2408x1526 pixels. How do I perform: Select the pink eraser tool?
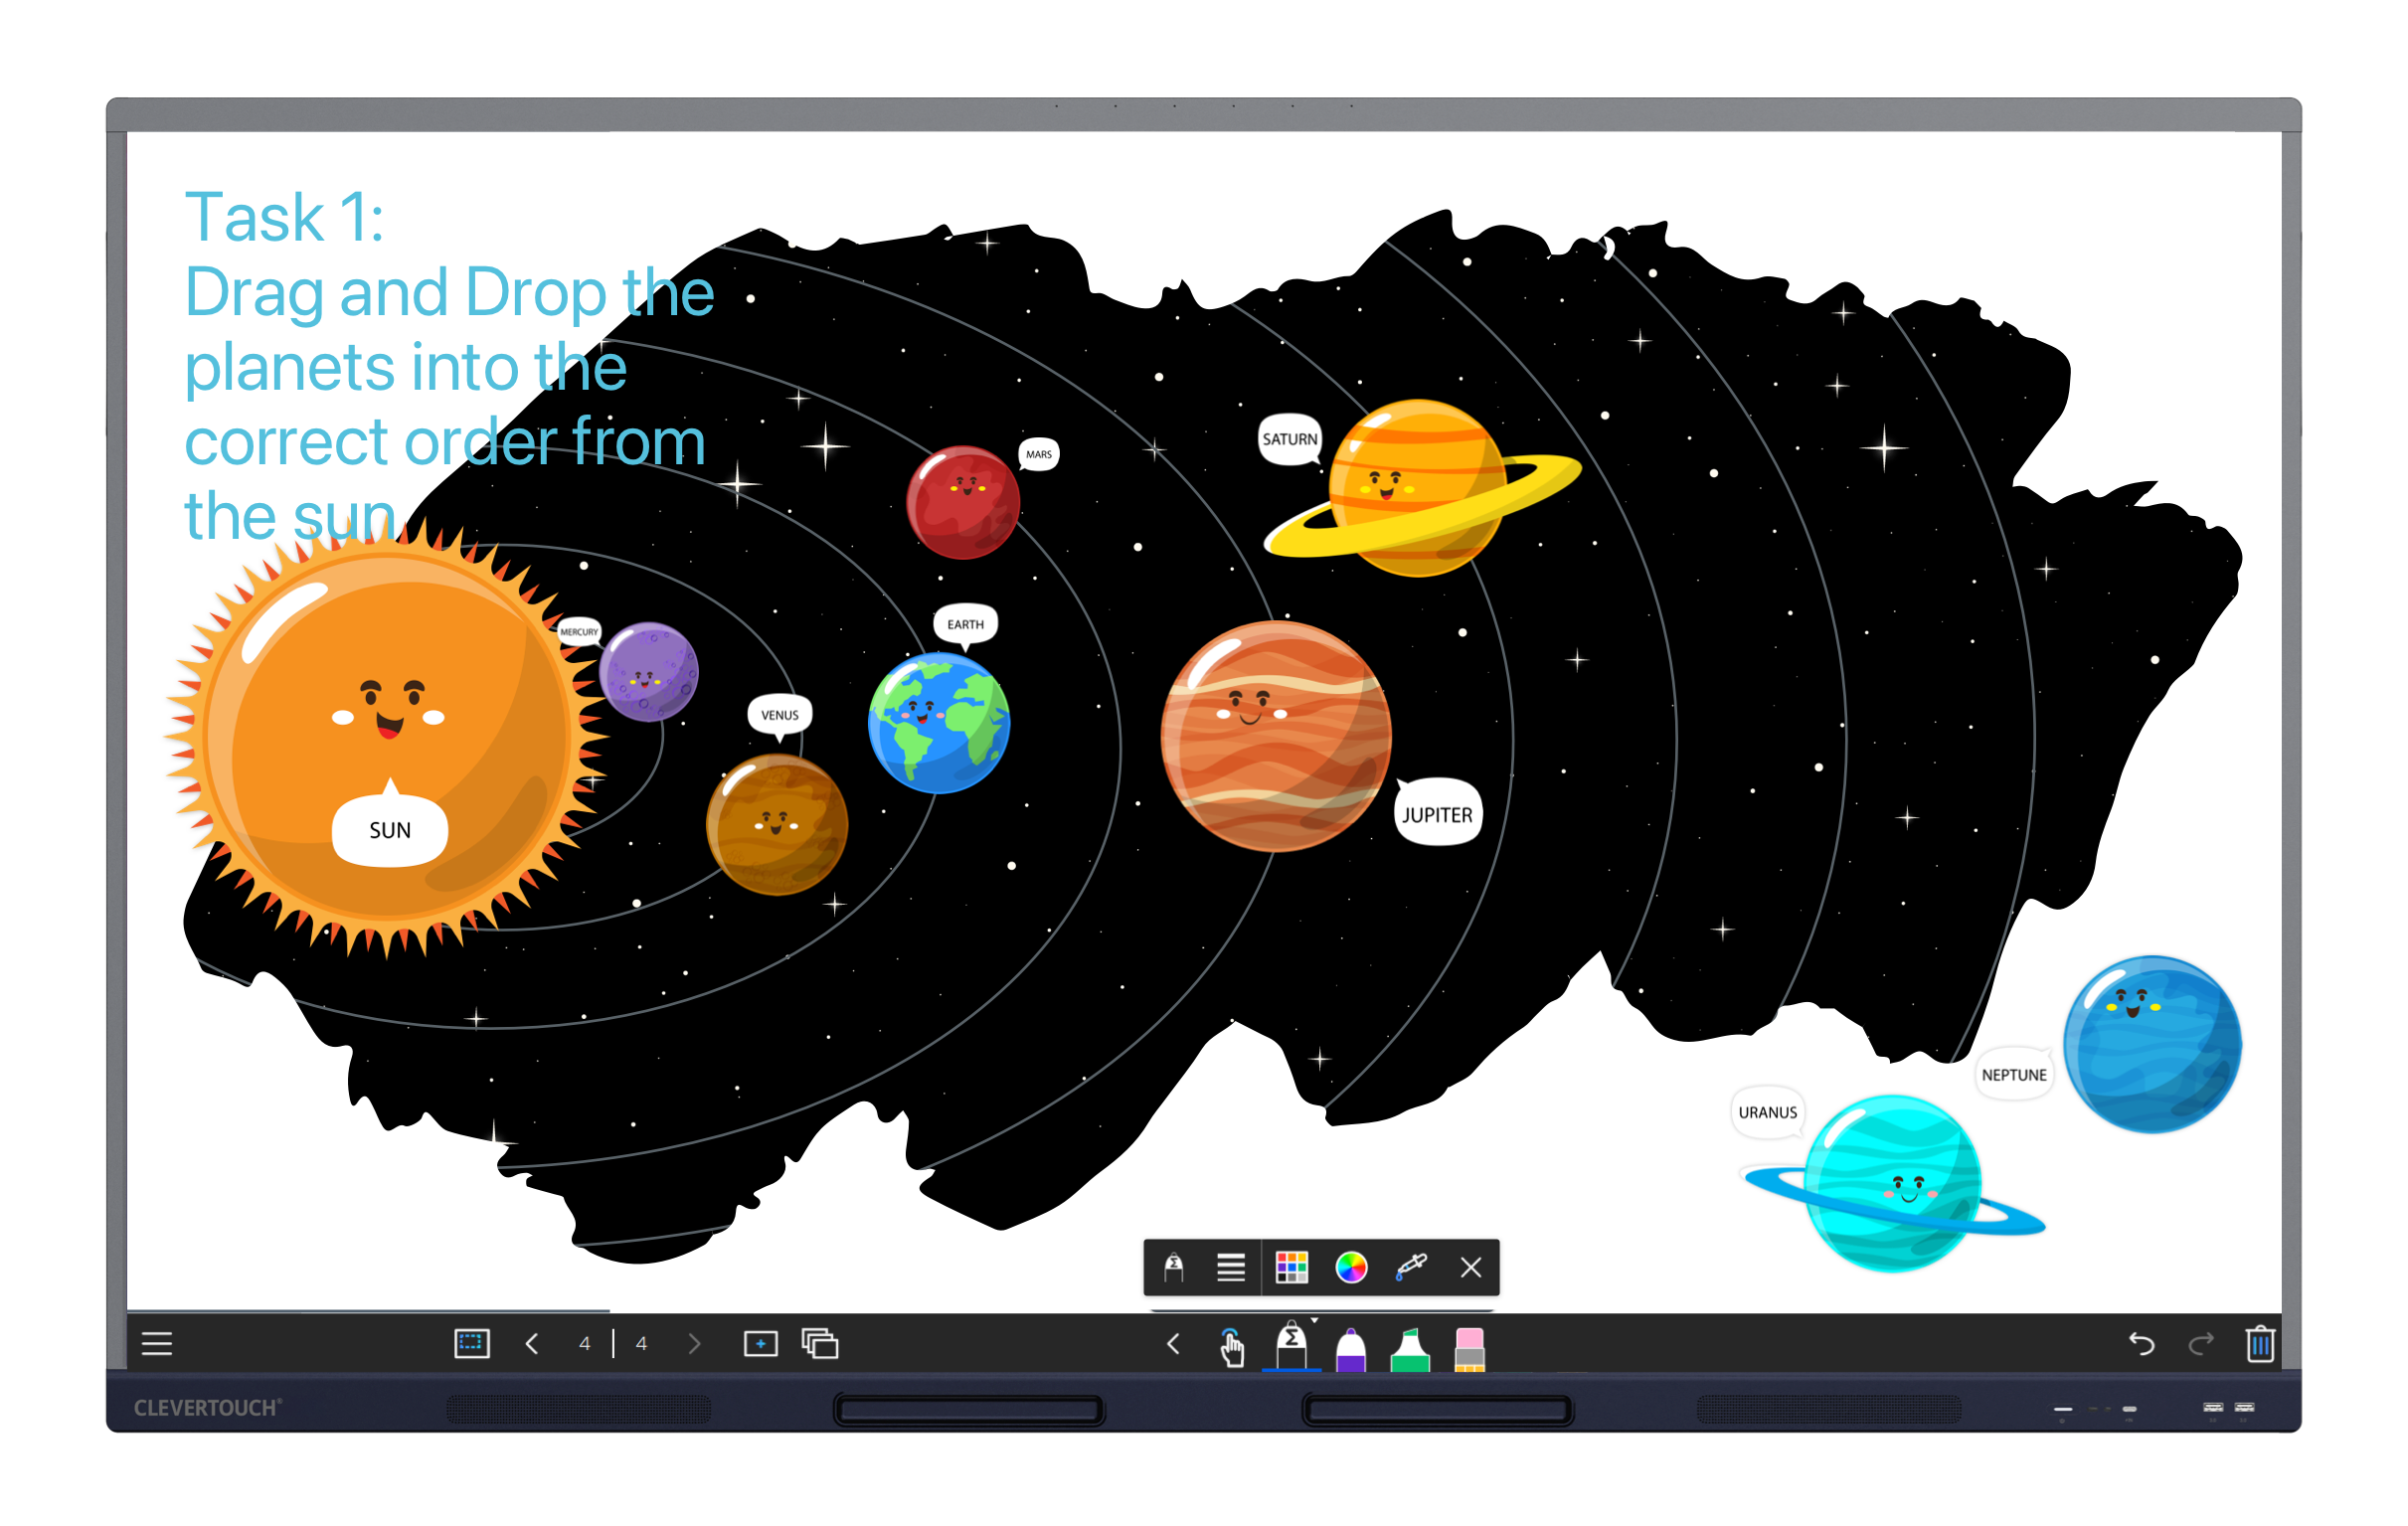click(x=1469, y=1349)
